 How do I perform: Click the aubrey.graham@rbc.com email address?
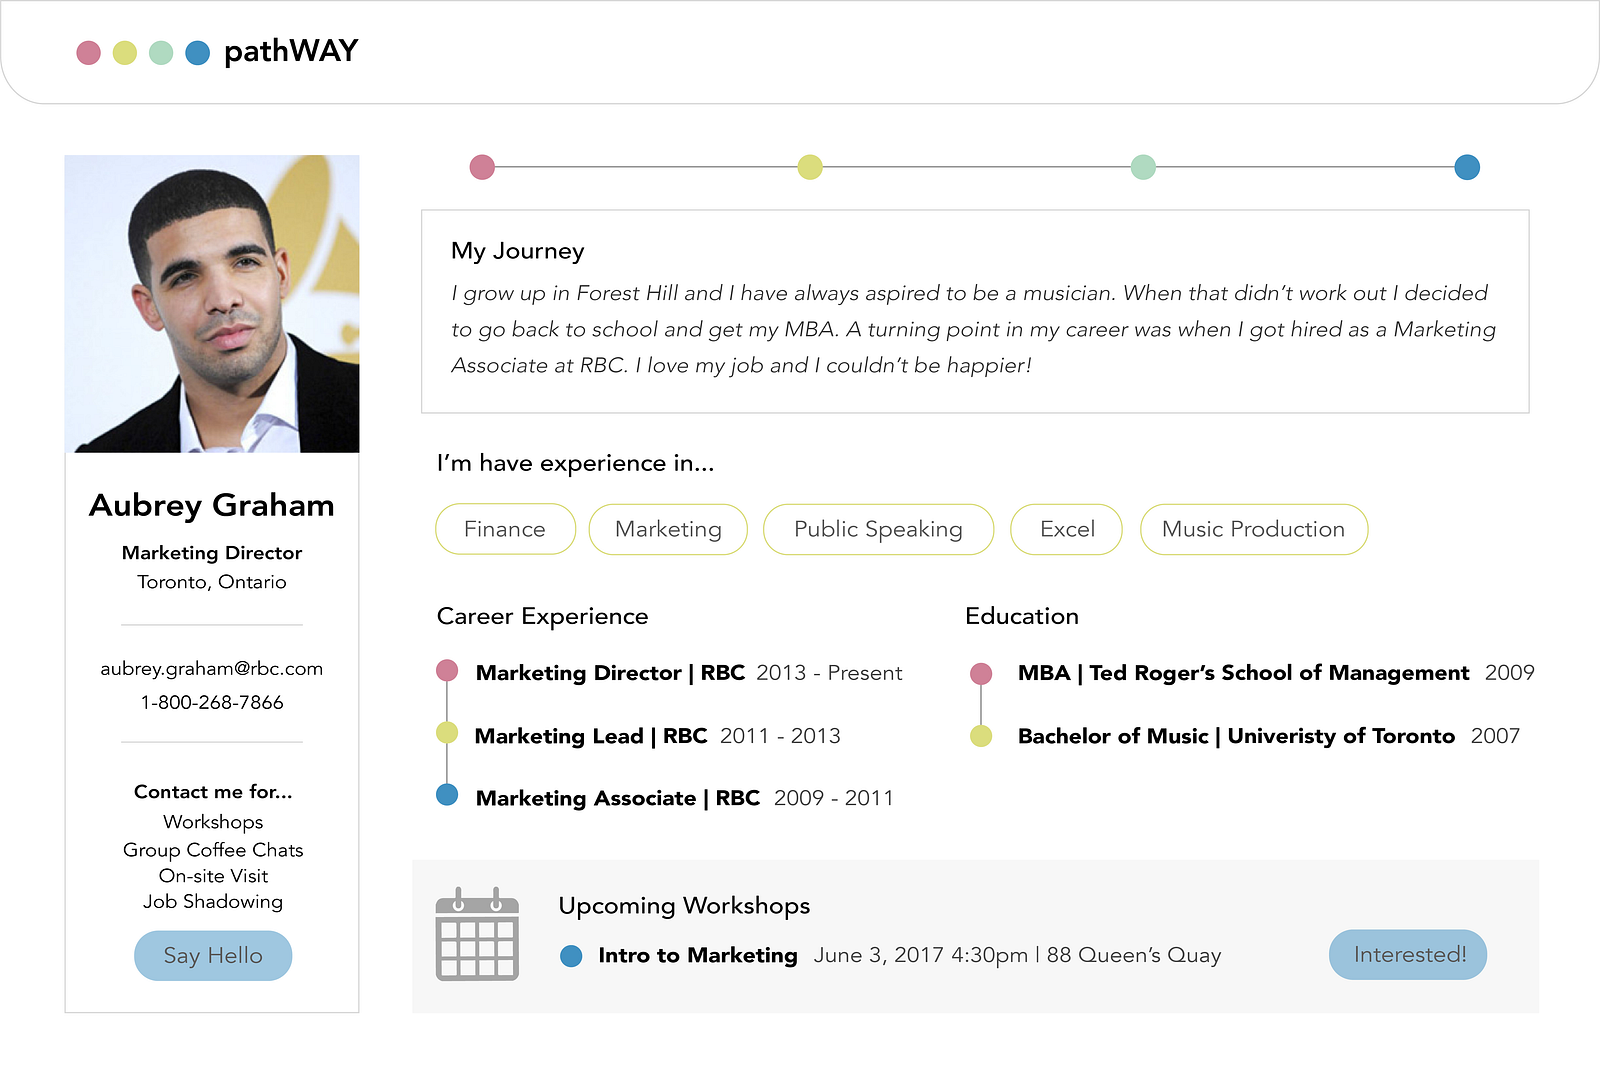coord(212,669)
